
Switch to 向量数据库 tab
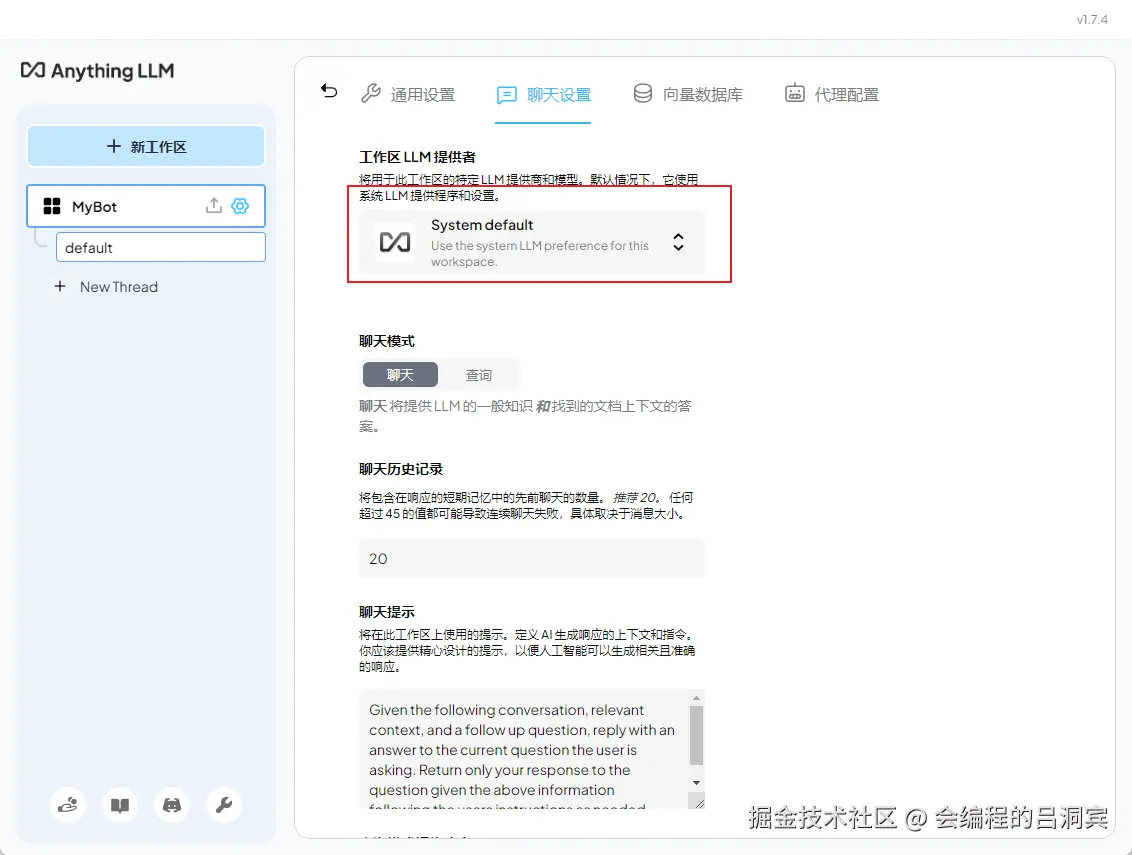(x=688, y=94)
